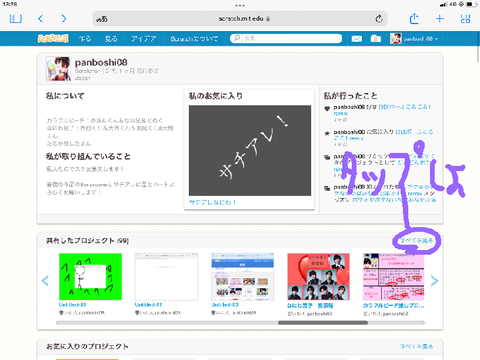Open the featured project title link below thumbnail
480x360 pixels.
(x=212, y=202)
